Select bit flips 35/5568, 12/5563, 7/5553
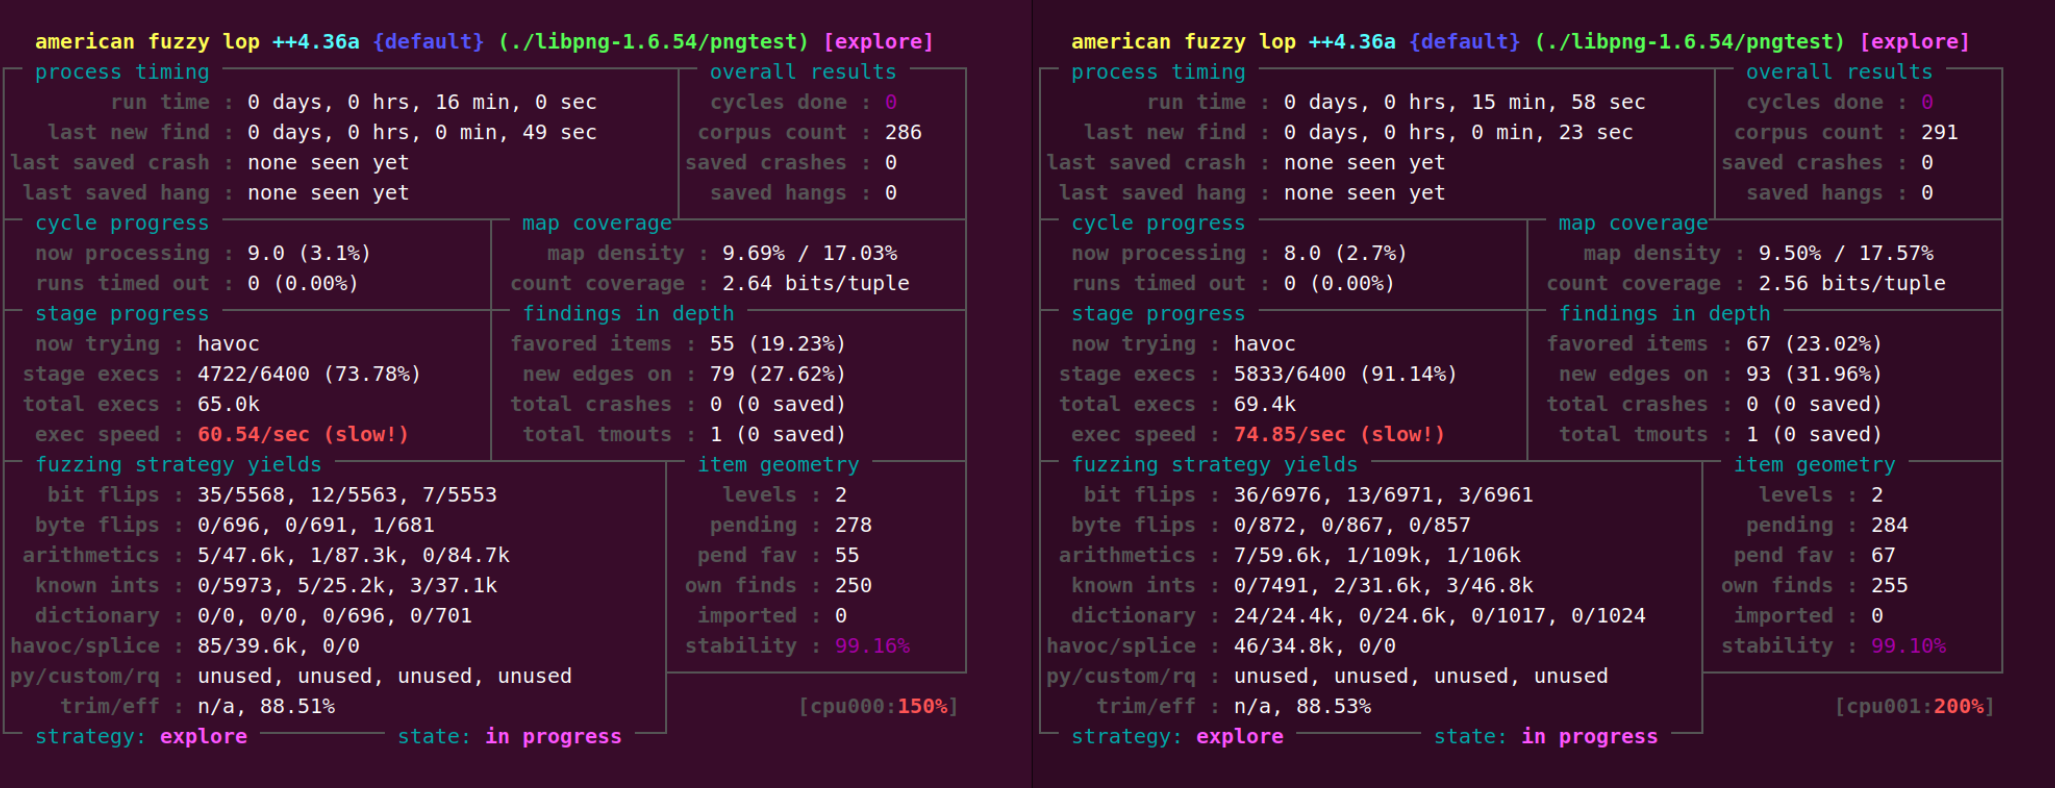Image resolution: width=2055 pixels, height=788 pixels. pyautogui.click(x=347, y=495)
